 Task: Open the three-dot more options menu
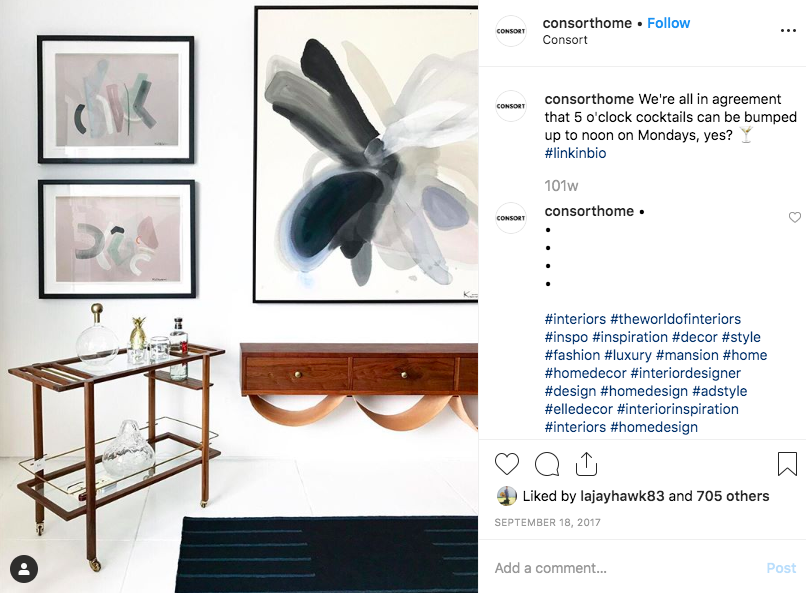click(x=788, y=31)
